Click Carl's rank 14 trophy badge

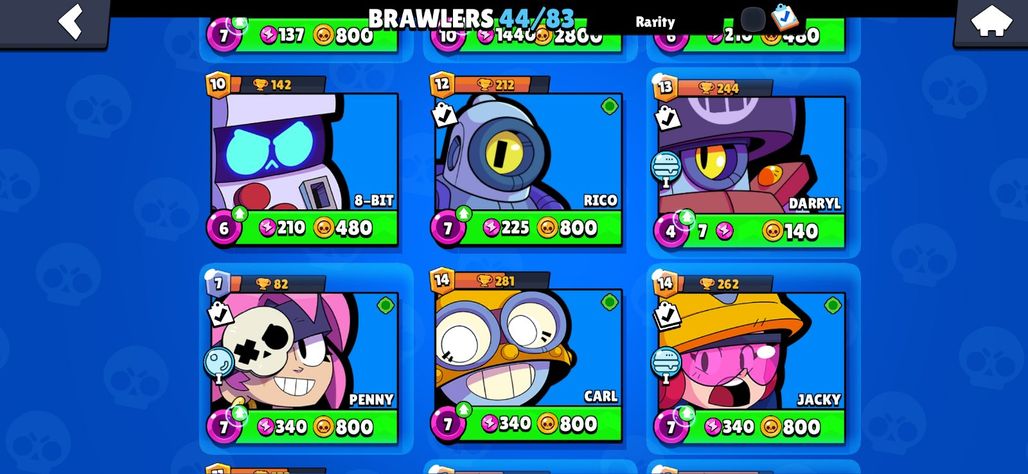point(443,281)
